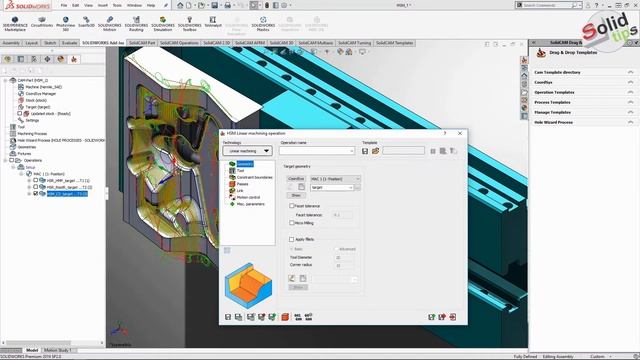Switch to the Evaluate tab
This screenshot has width=640, height=360.
(x=69, y=43)
